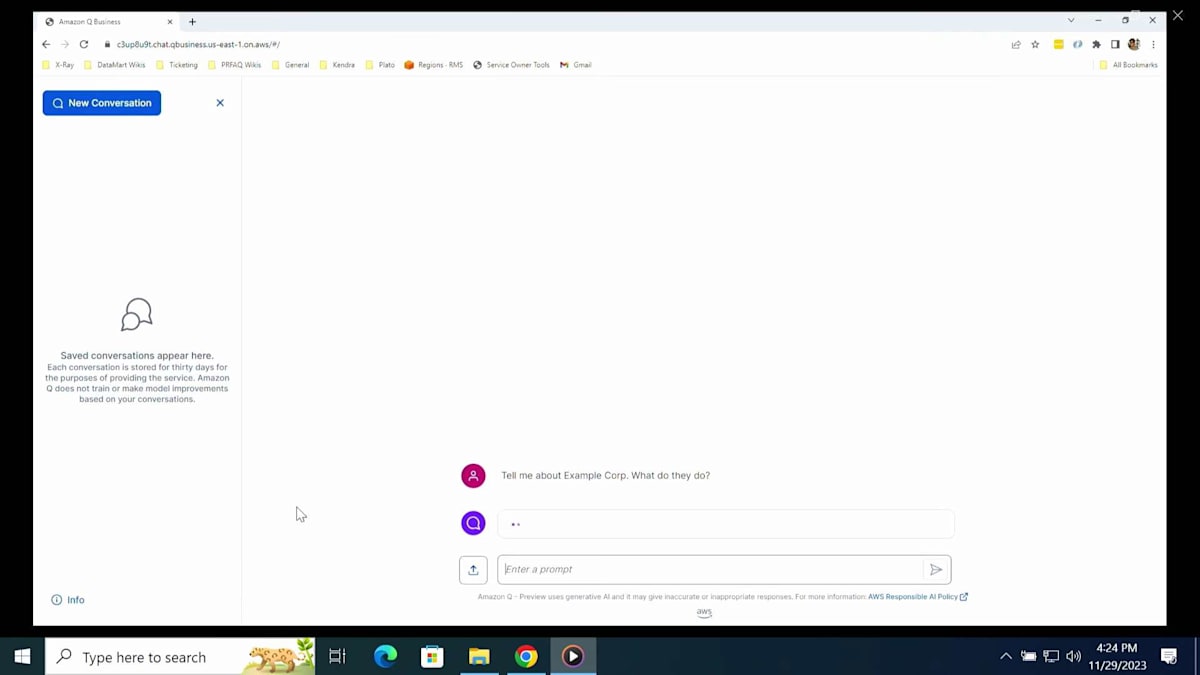
Task: Click the browser address bar URL
Action: click(198, 44)
